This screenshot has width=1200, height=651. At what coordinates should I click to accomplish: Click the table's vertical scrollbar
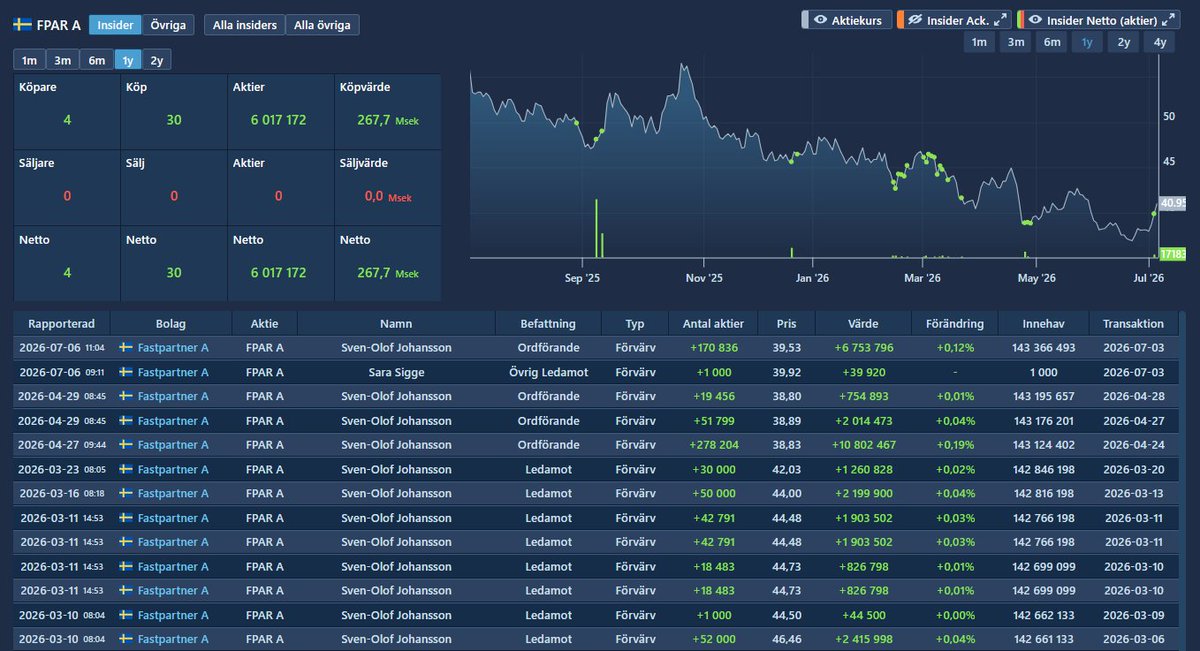(1183, 480)
